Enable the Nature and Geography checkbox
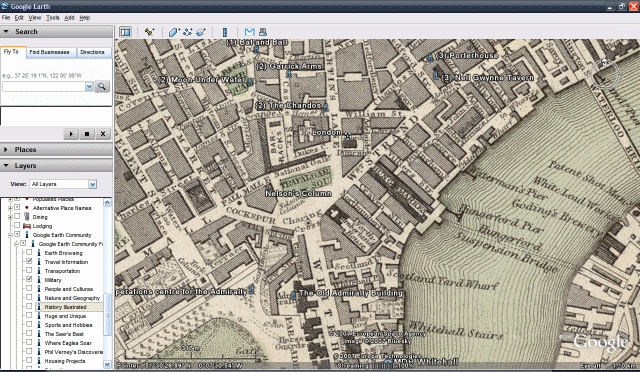The height and width of the screenshot is (372, 640). (29, 297)
